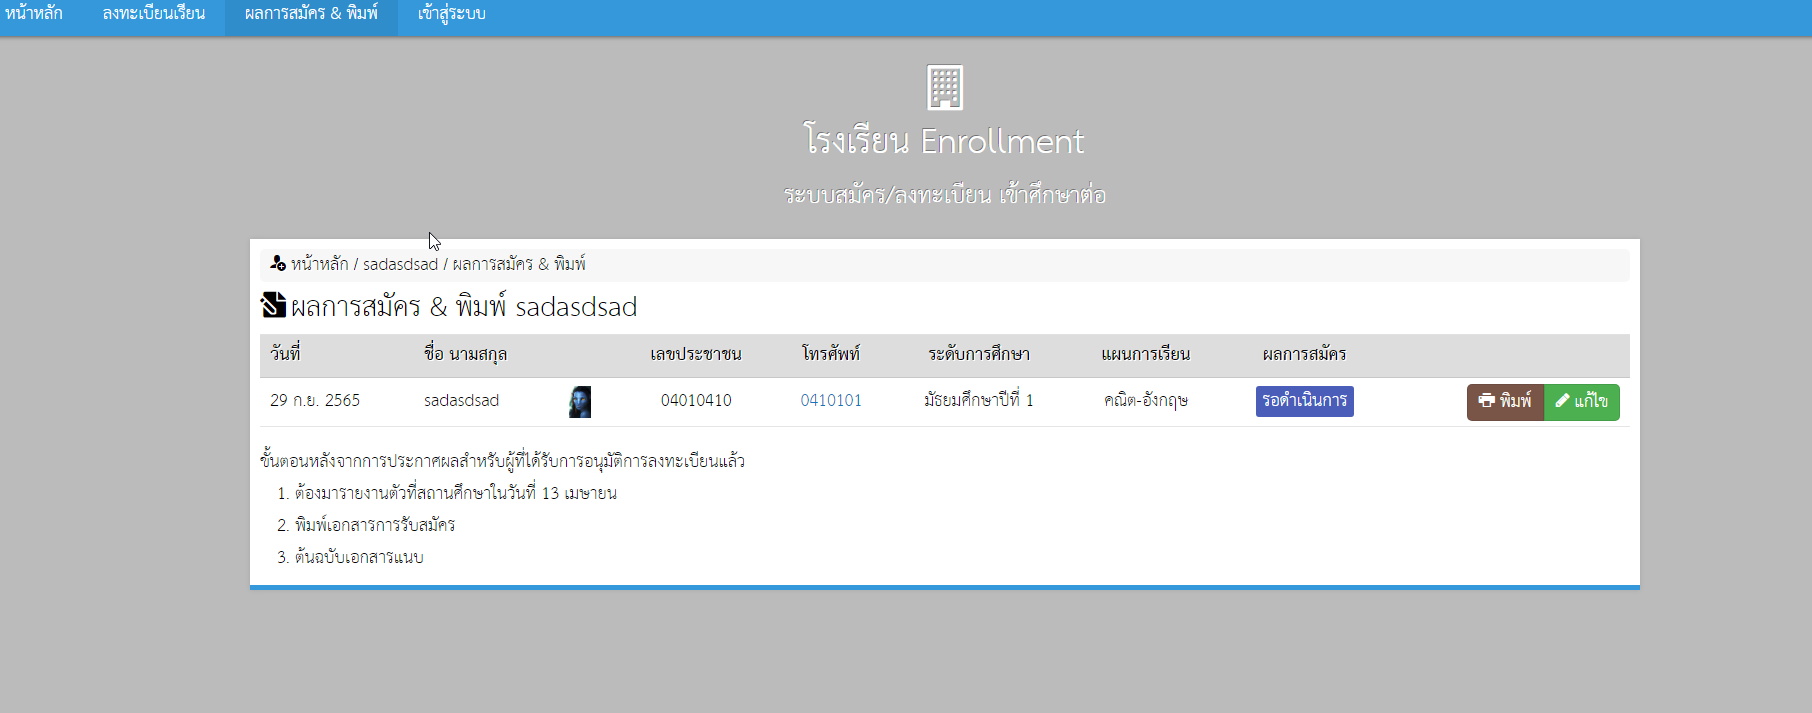1812x713 pixels.
Task: Click the เลขประชาชน column header
Action: tap(696, 354)
